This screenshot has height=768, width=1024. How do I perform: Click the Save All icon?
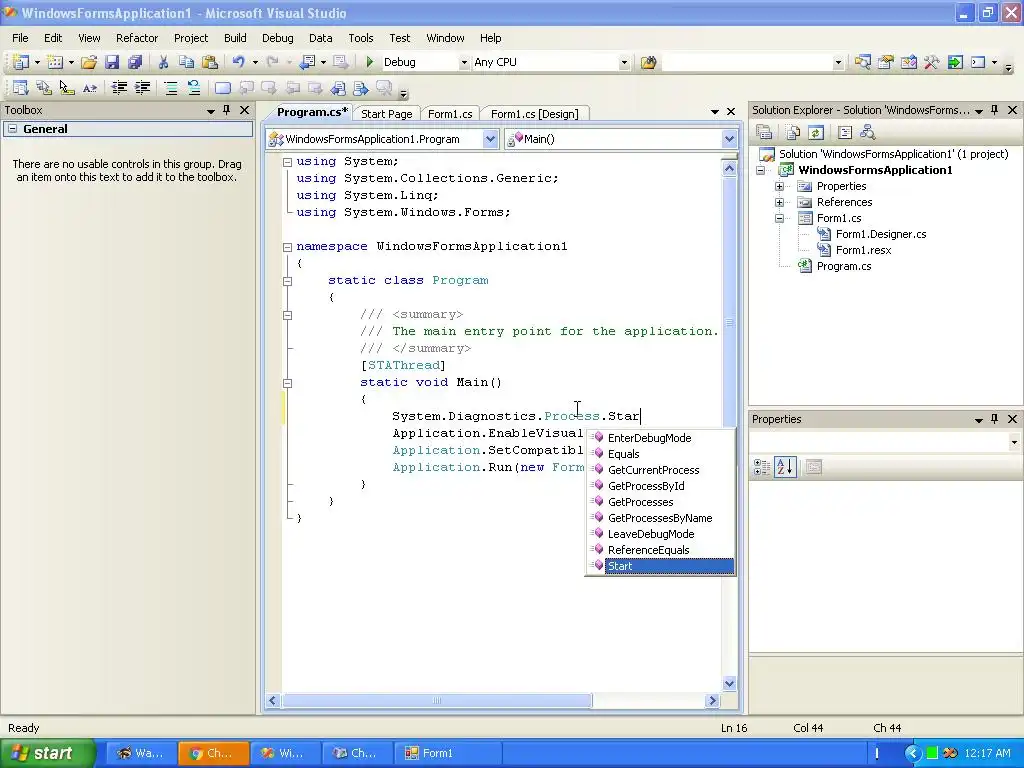[135, 62]
